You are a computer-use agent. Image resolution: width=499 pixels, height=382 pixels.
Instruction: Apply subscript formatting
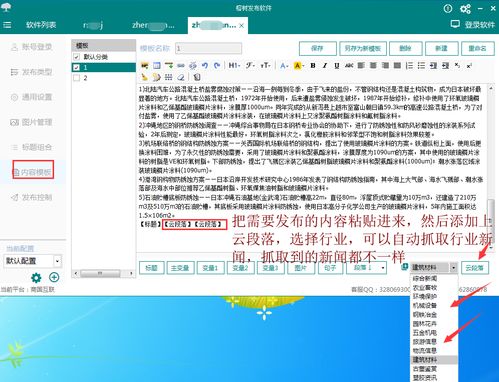[x=457, y=66]
